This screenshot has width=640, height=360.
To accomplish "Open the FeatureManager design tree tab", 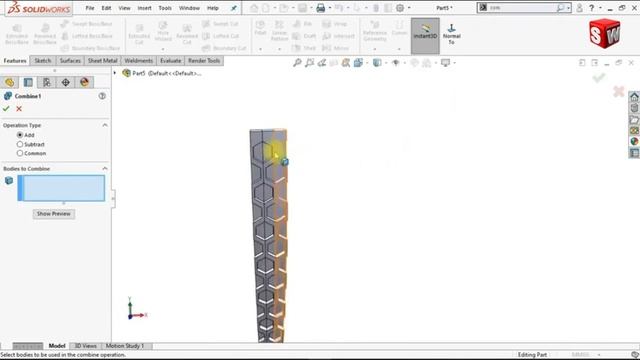I will [x=9, y=82].
